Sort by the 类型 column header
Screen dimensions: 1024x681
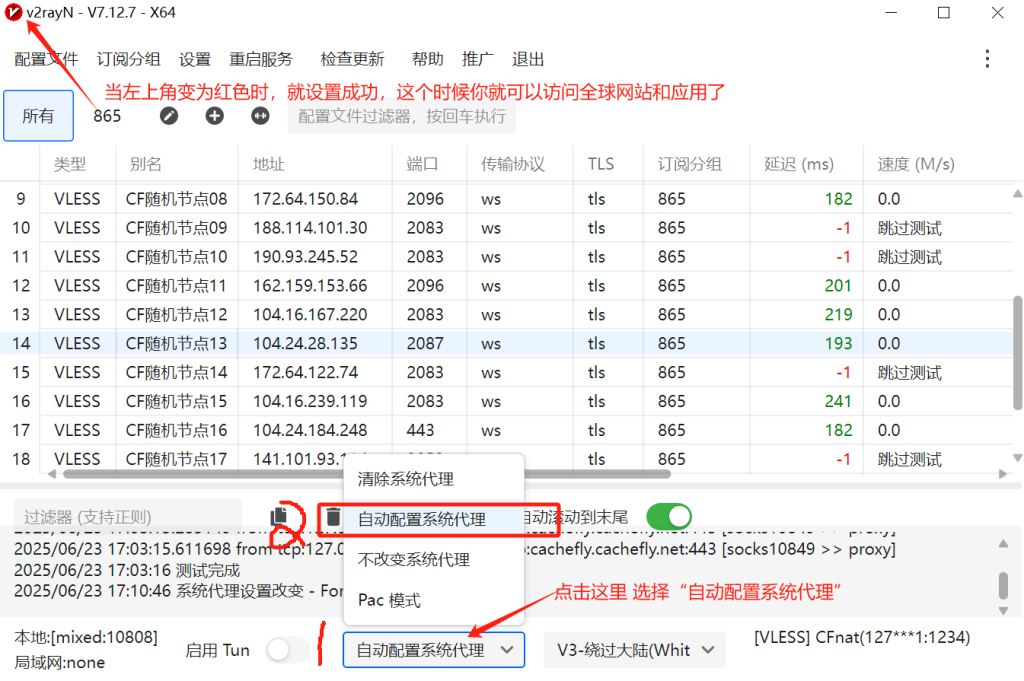77,164
